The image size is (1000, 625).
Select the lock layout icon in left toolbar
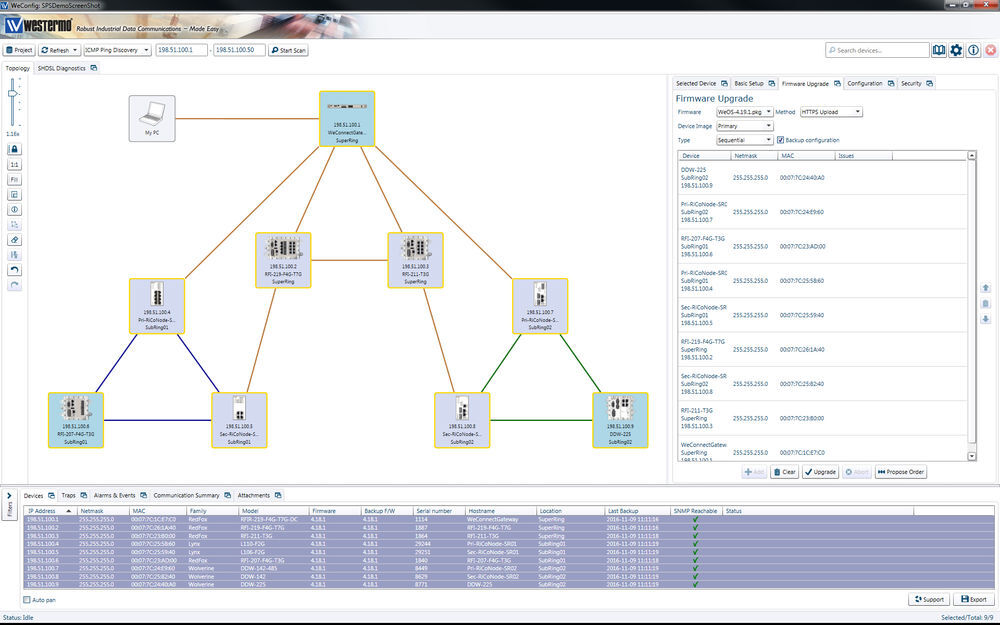(x=12, y=149)
